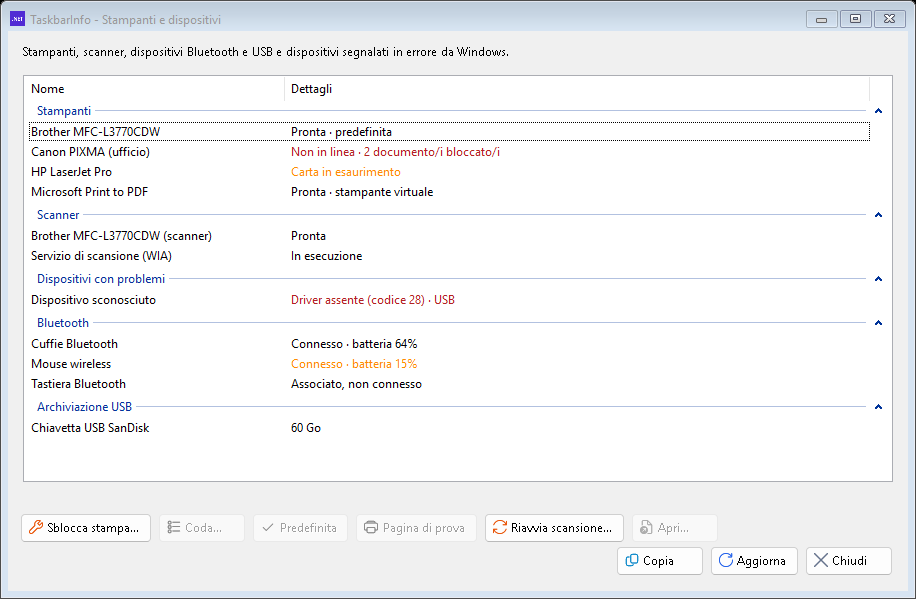Click the Scanner group heading
This screenshot has height=599, width=916.
tap(58, 215)
